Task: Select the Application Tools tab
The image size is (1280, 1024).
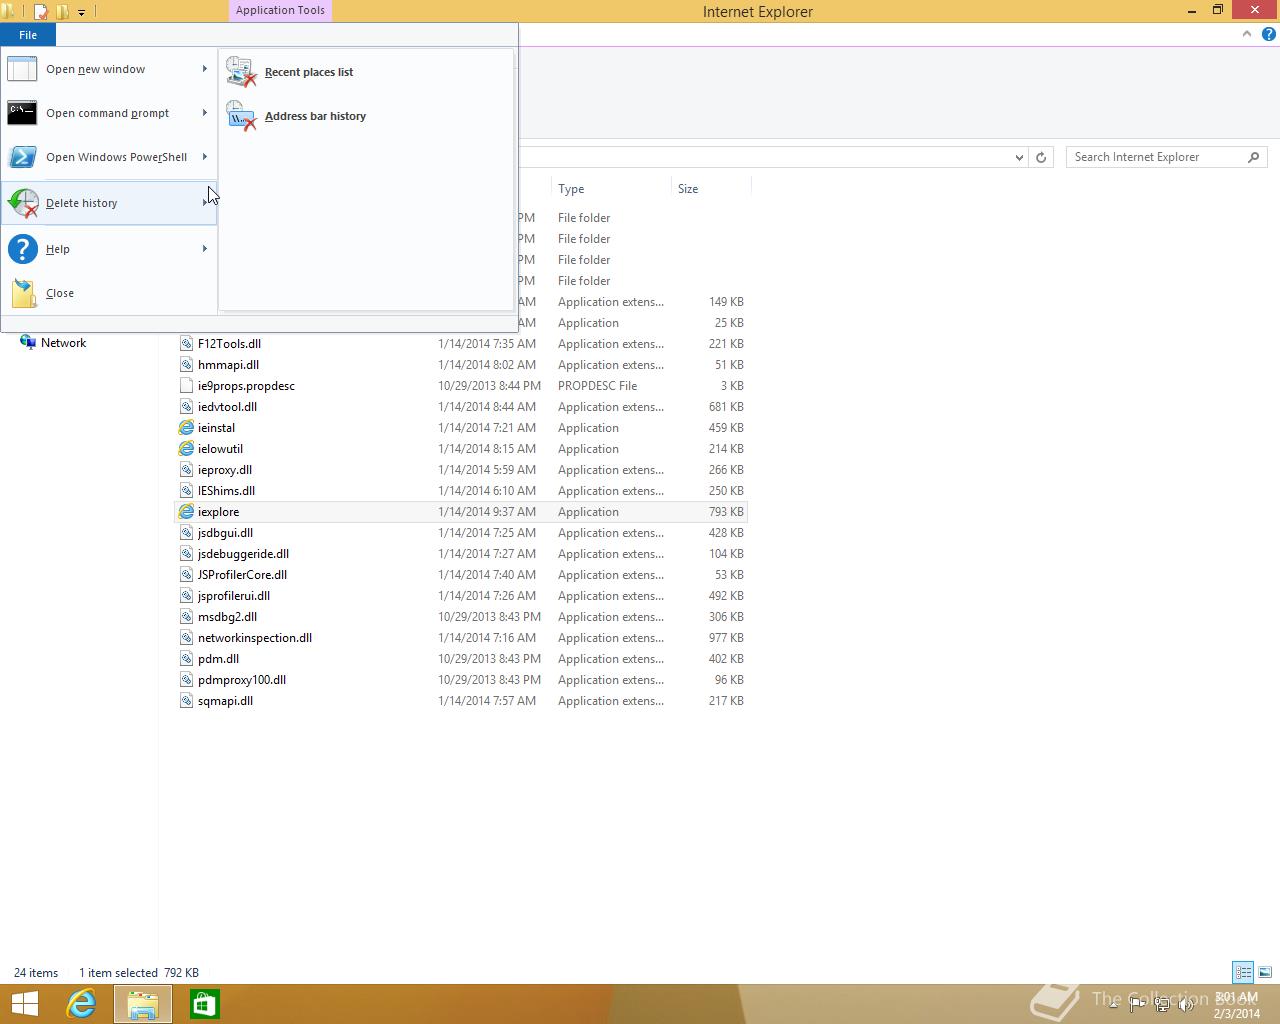Action: click(x=280, y=11)
